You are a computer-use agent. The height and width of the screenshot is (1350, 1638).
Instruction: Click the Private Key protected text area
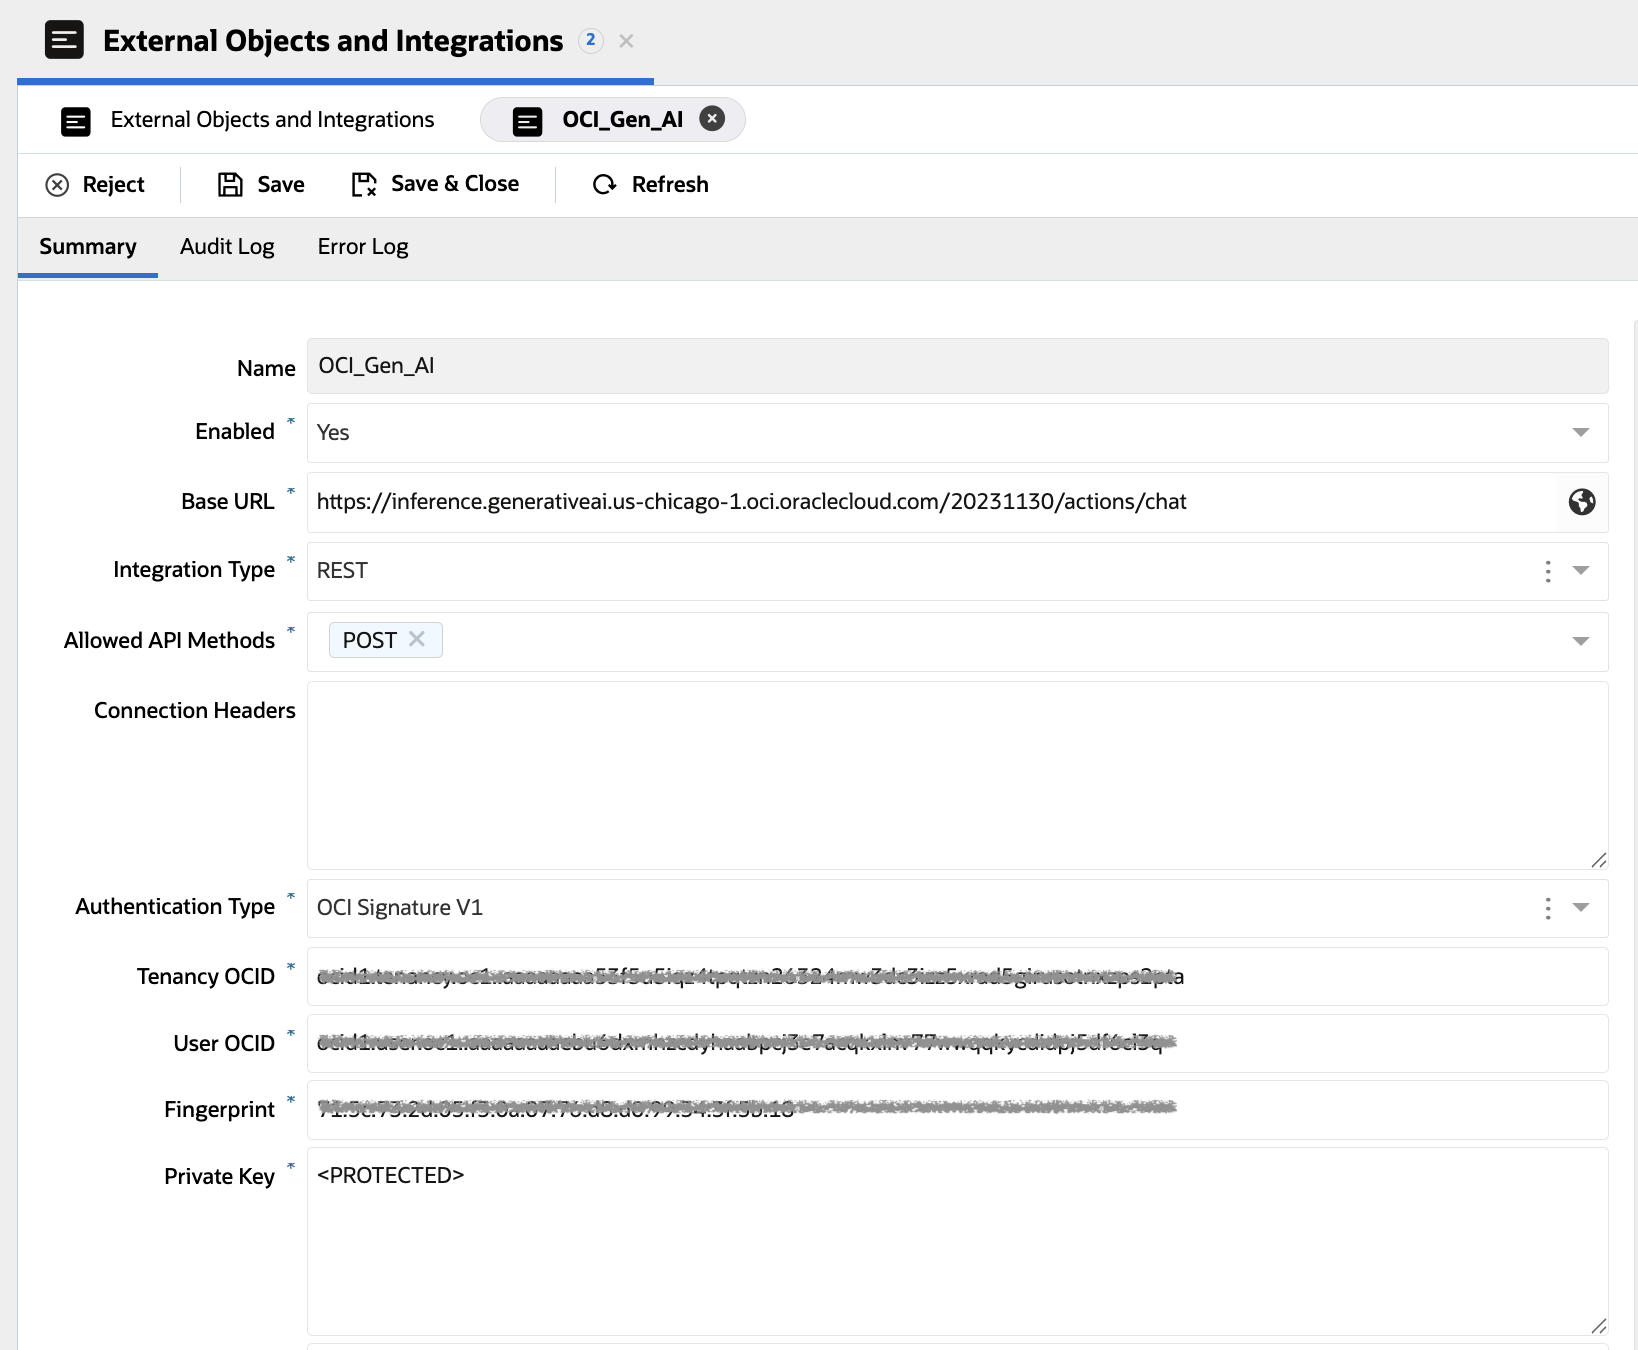pos(957,1242)
